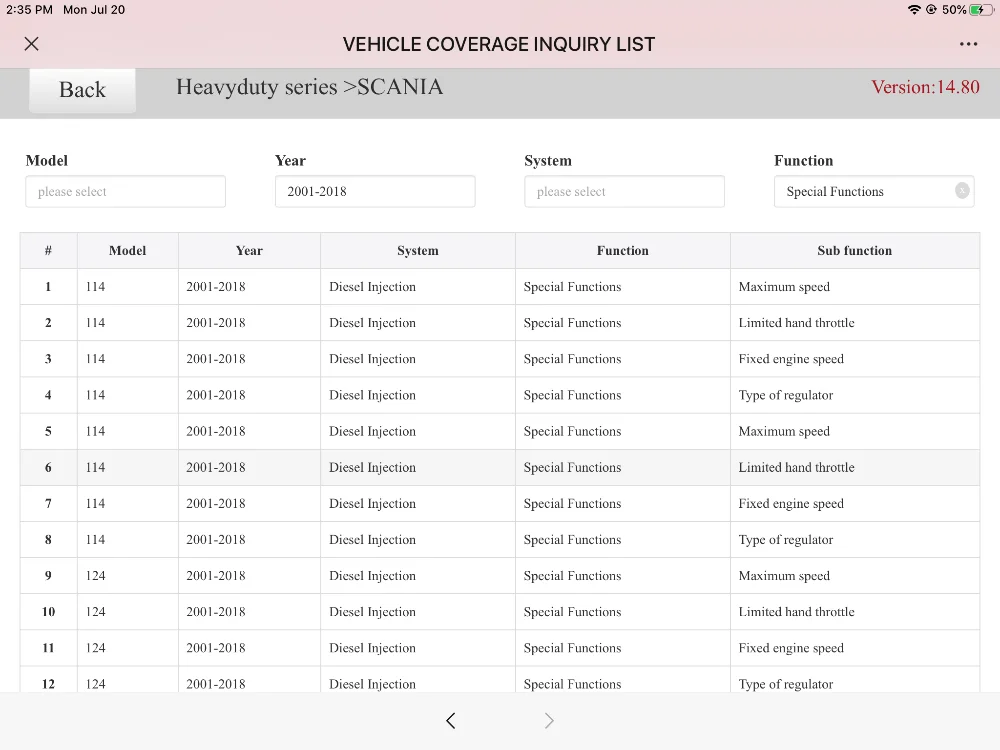This screenshot has width=1000, height=750.
Task: Click the Year column header
Action: (x=249, y=251)
